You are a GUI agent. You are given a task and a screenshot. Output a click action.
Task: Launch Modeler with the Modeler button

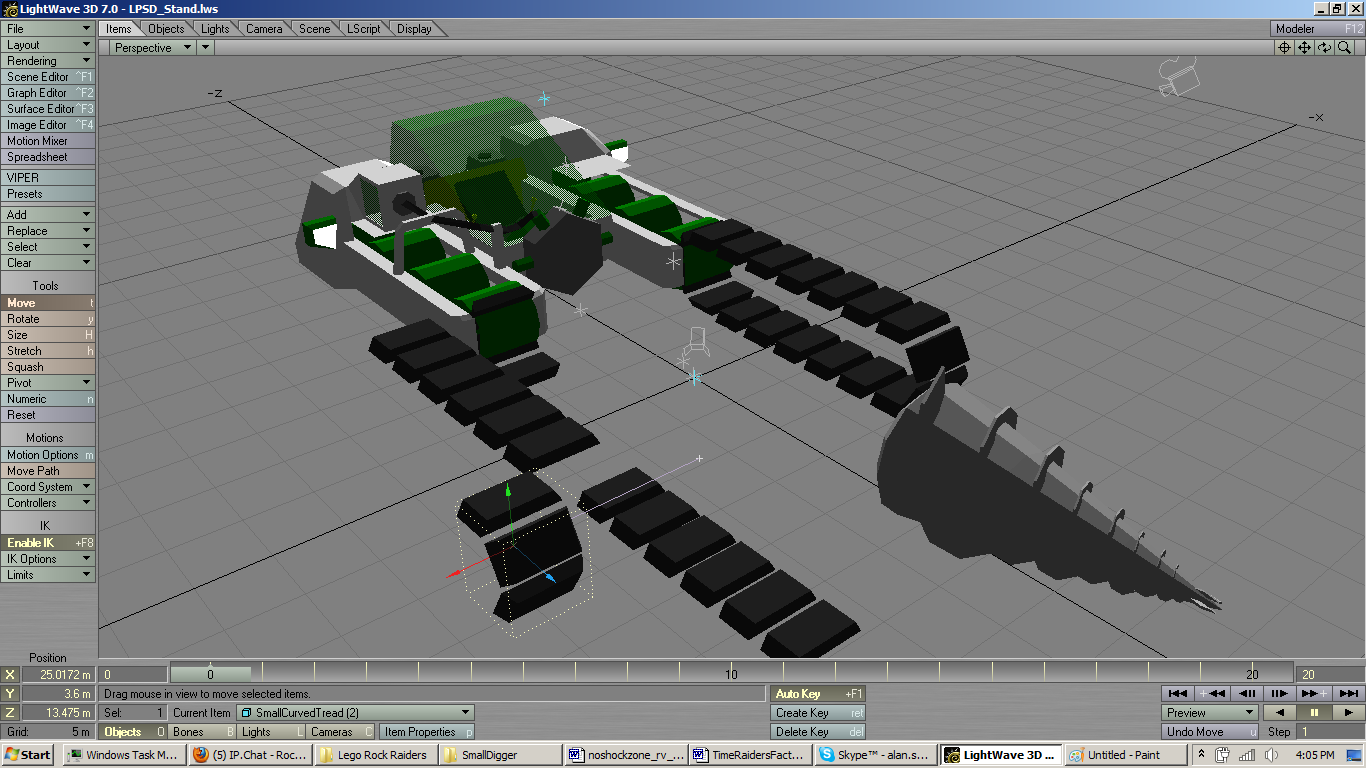click(x=1317, y=29)
